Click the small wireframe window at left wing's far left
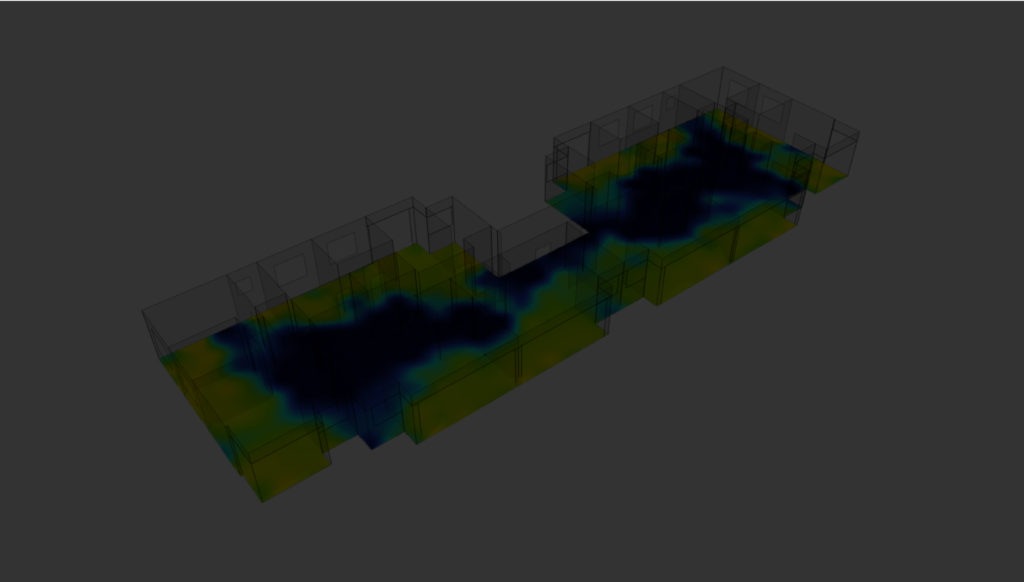 245,285
